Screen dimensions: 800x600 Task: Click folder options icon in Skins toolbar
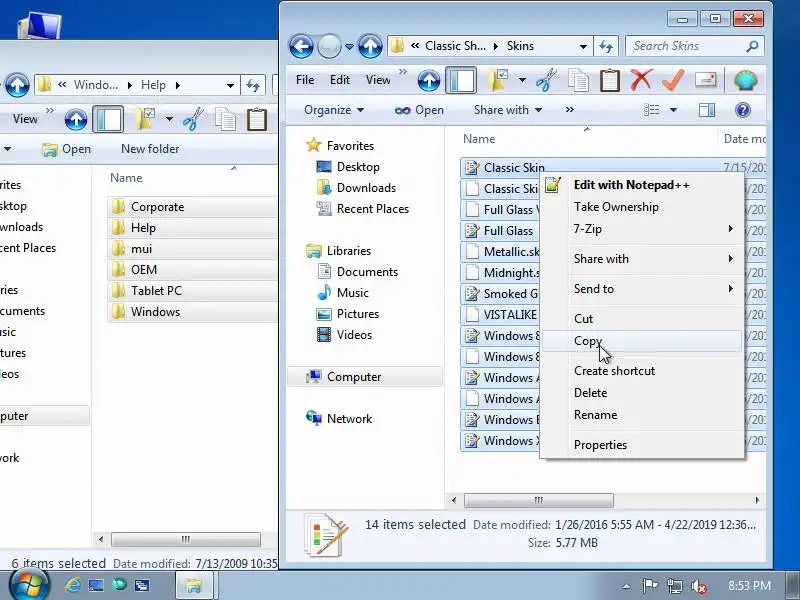[x=497, y=80]
